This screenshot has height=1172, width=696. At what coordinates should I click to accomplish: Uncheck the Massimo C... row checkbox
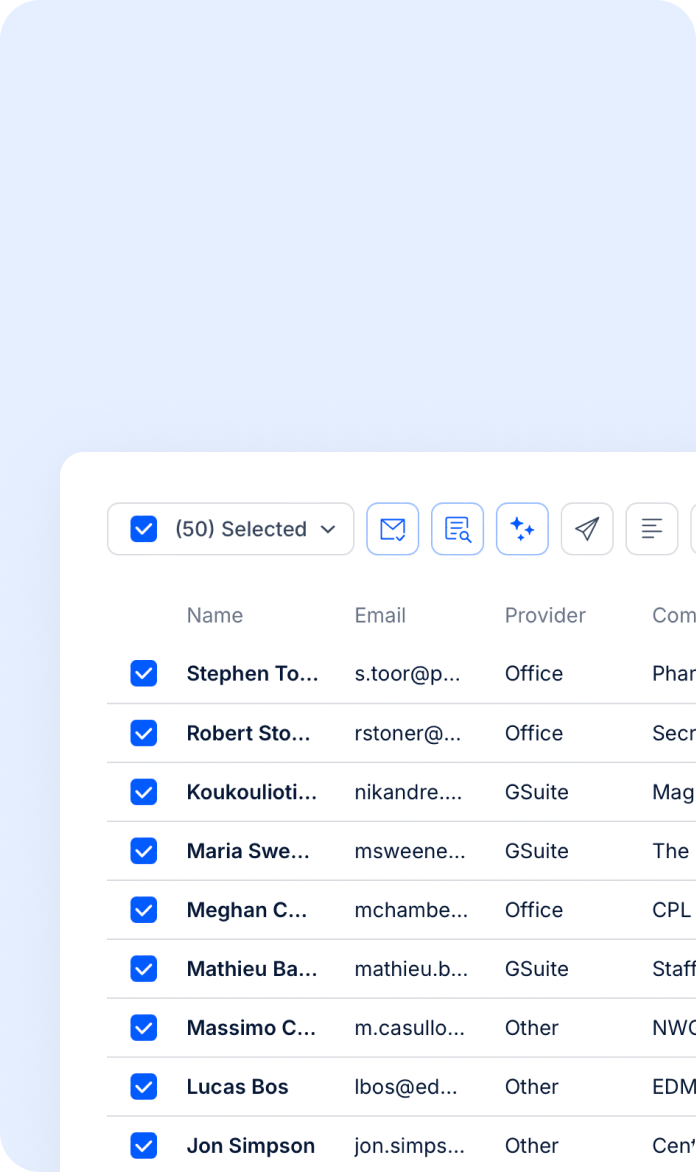click(x=144, y=1028)
